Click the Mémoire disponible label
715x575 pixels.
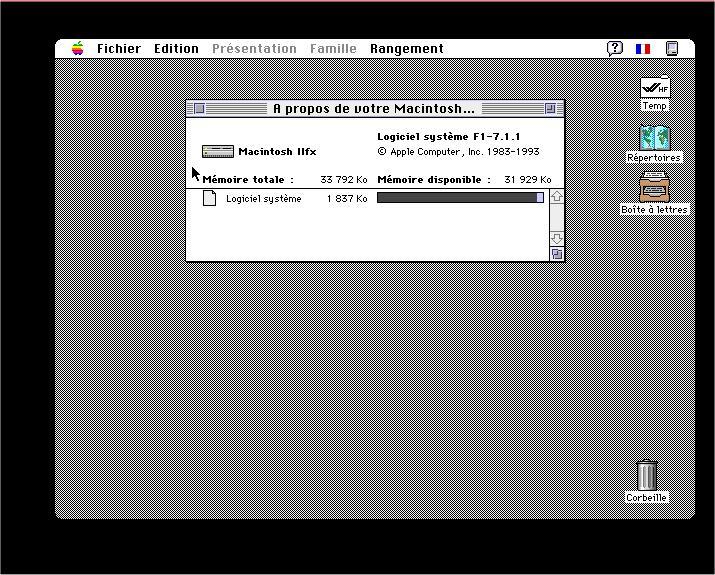click(434, 180)
